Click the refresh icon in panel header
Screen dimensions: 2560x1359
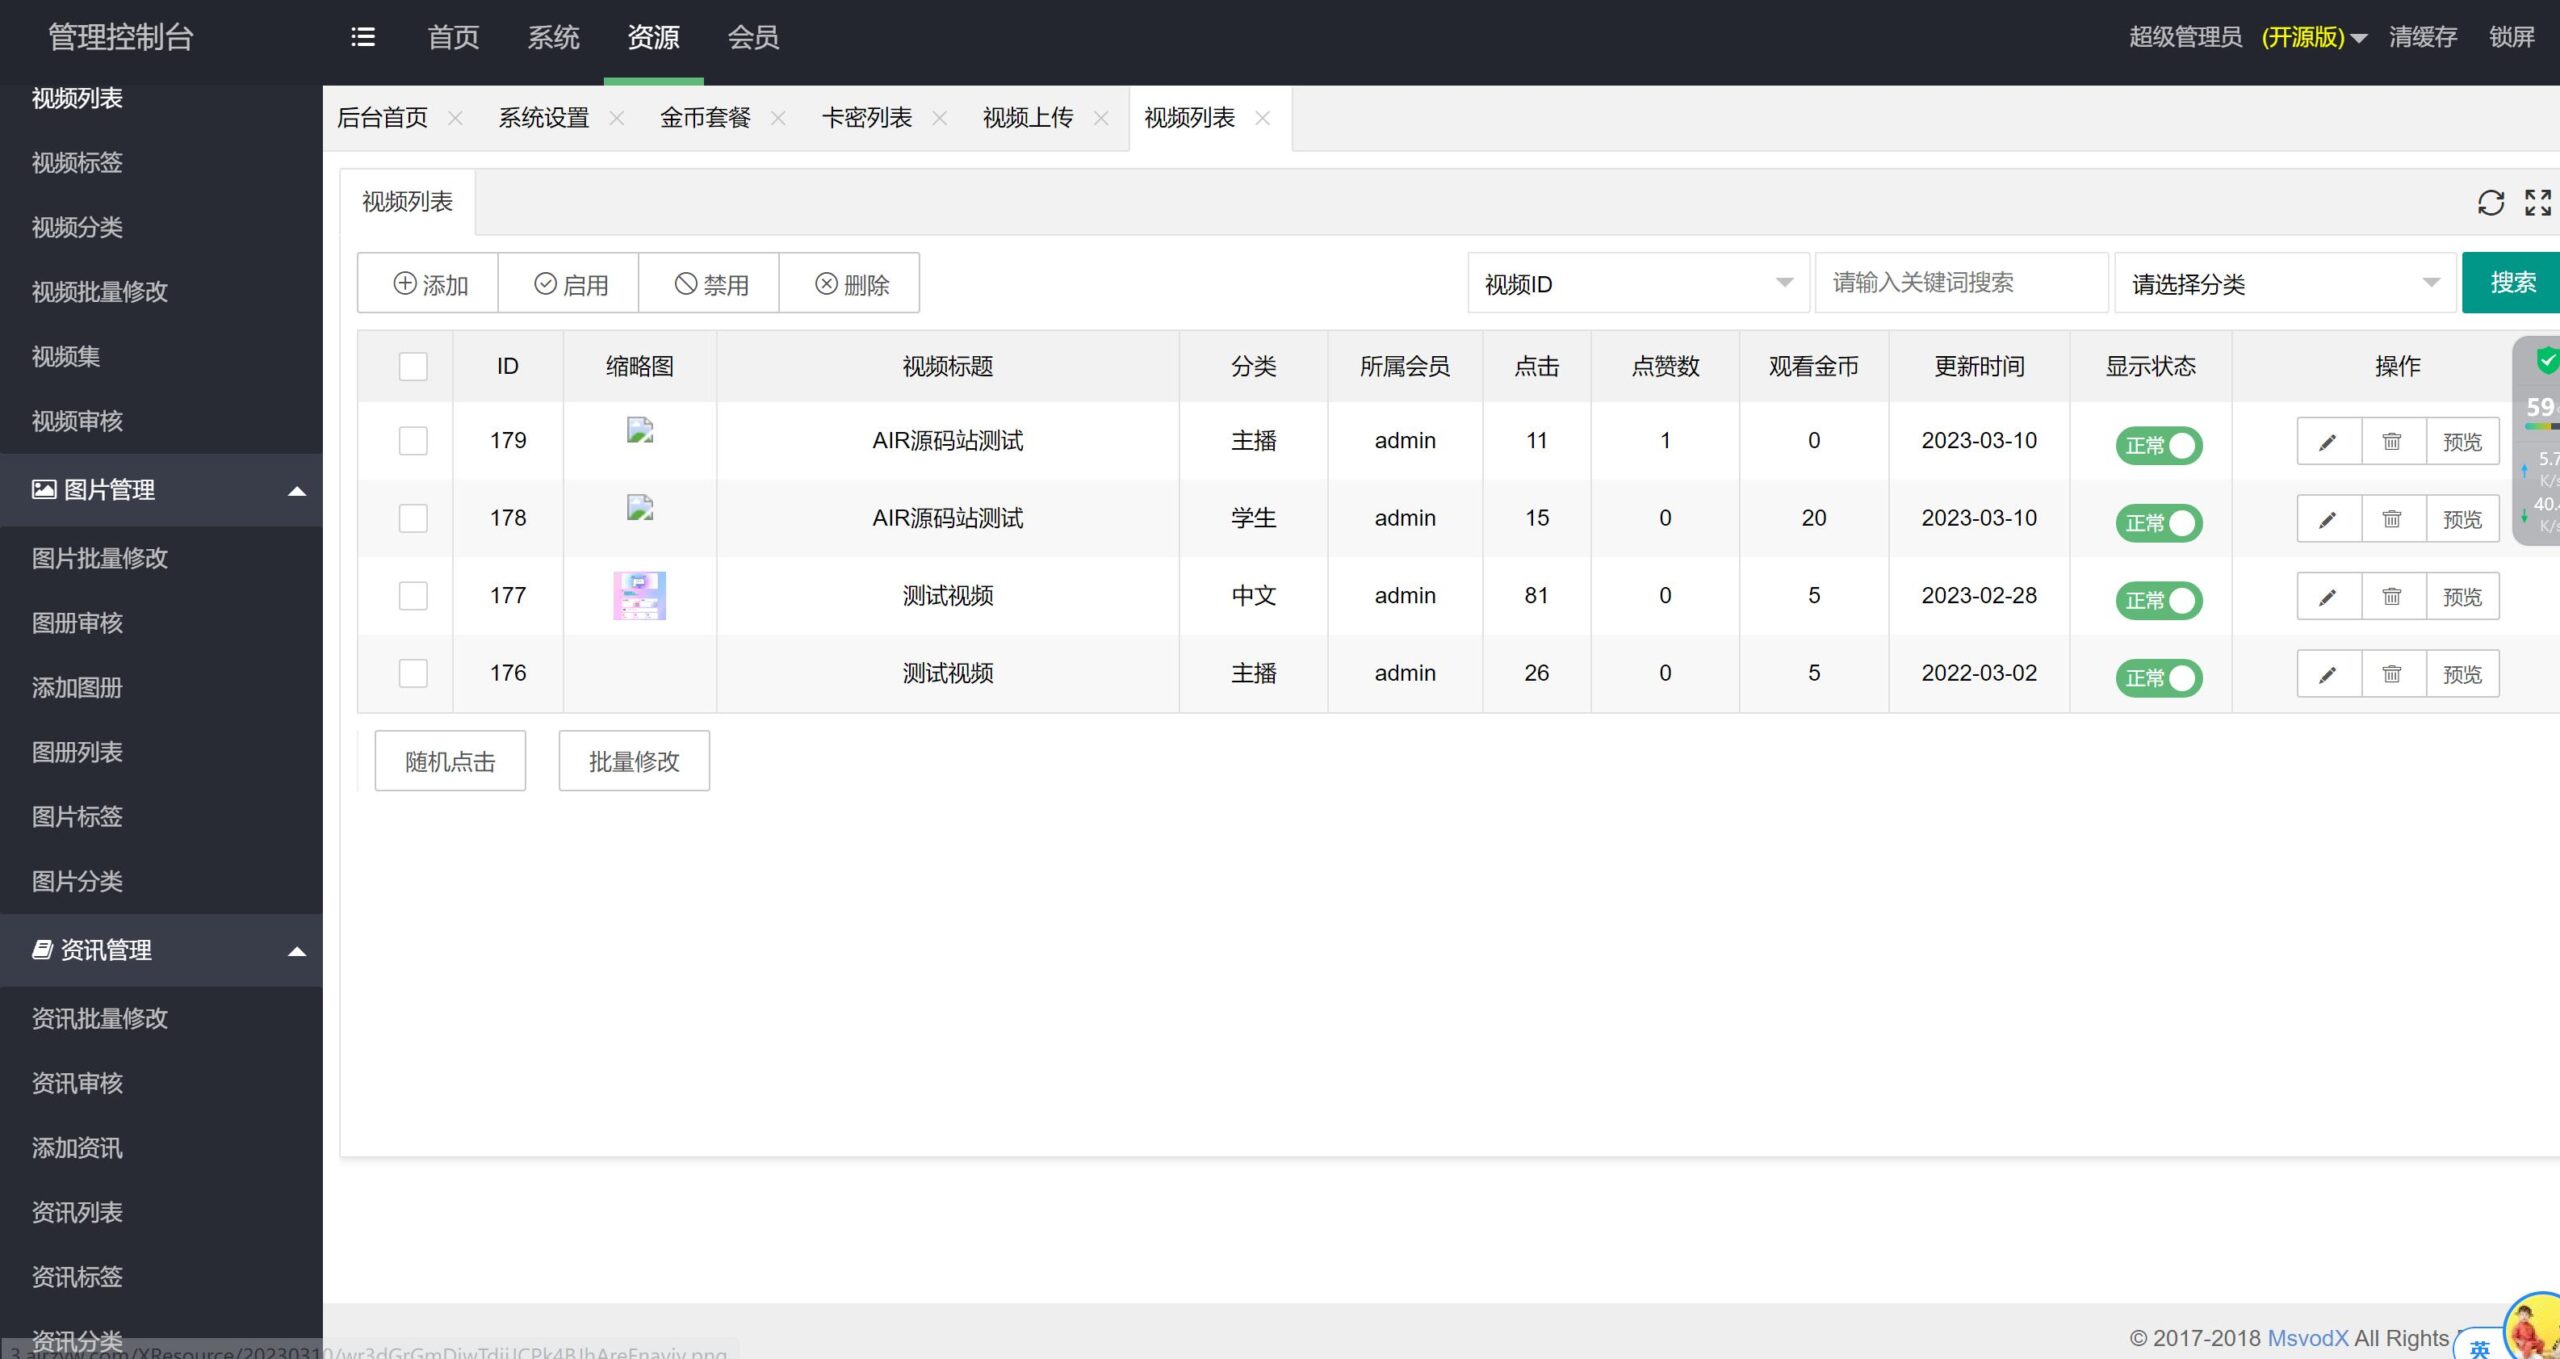click(x=2490, y=202)
